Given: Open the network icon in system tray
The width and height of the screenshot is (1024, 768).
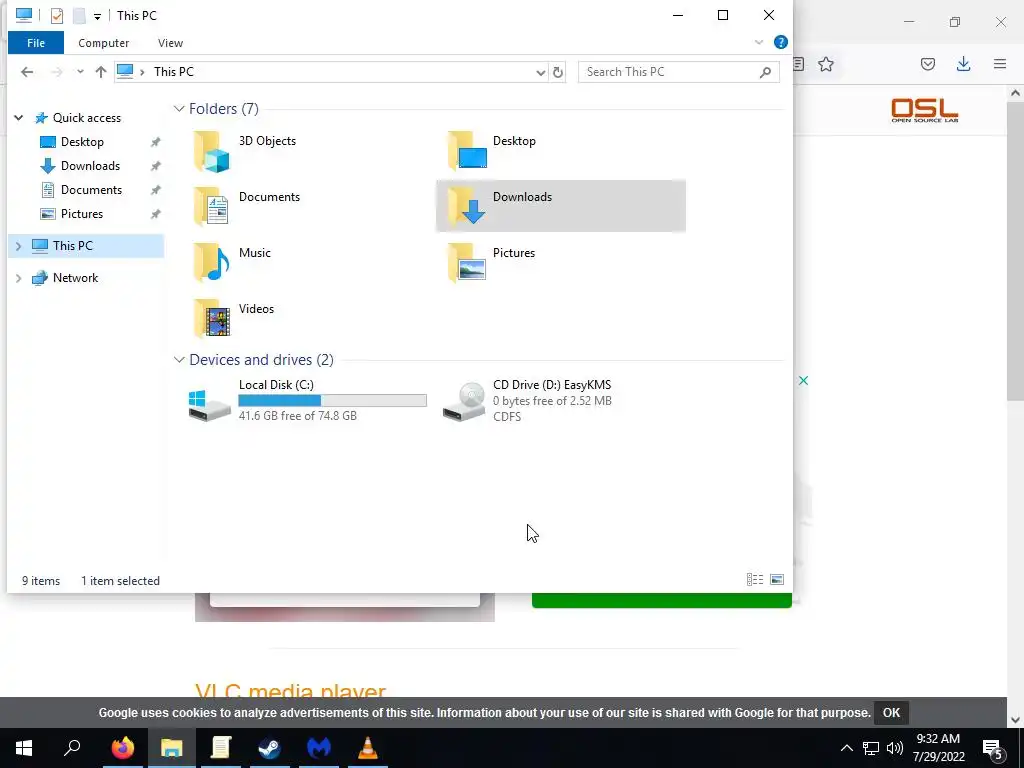Looking at the screenshot, I should tap(871, 748).
